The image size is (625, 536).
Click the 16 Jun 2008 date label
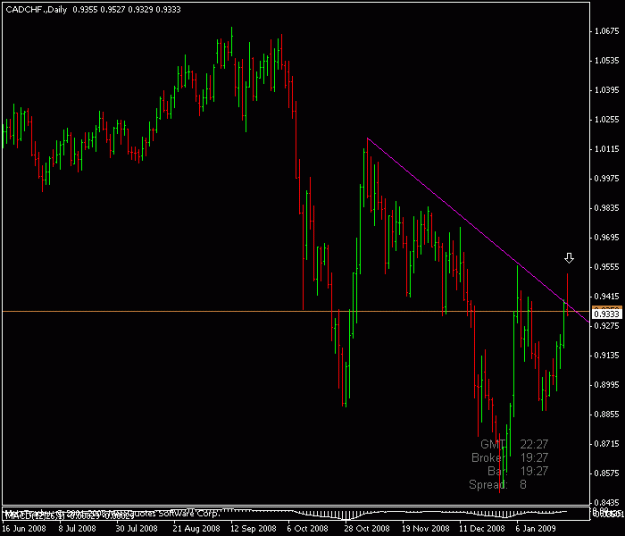coord(24,529)
